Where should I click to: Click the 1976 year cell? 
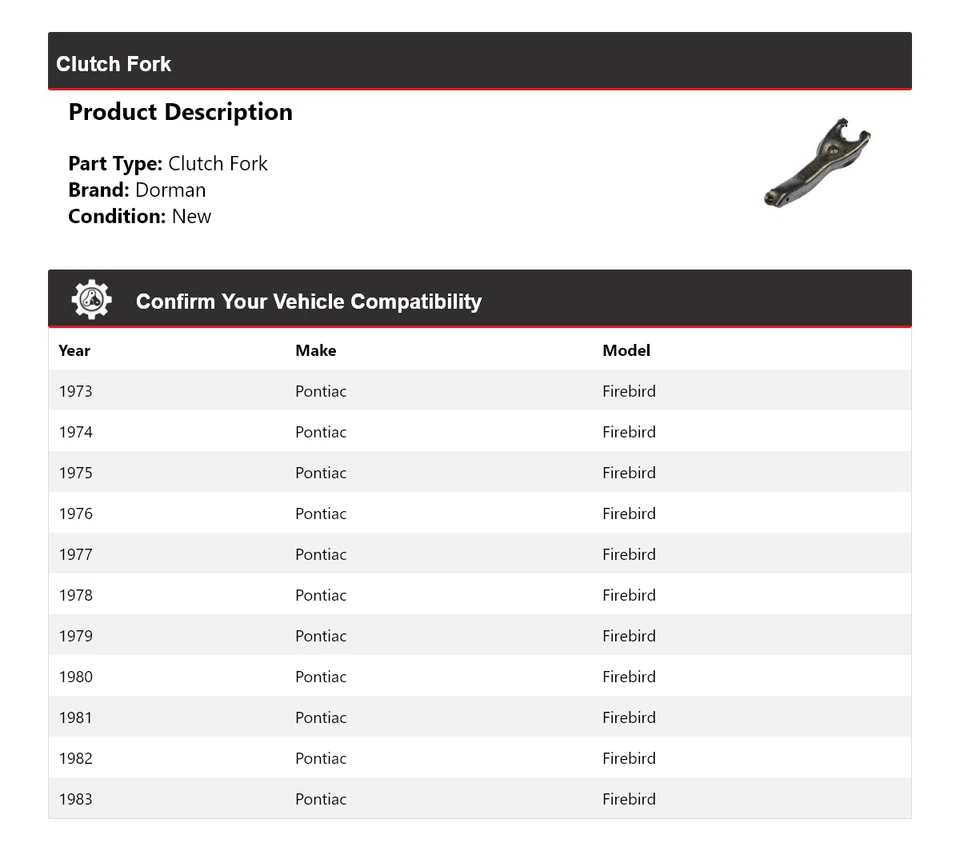pos(75,514)
